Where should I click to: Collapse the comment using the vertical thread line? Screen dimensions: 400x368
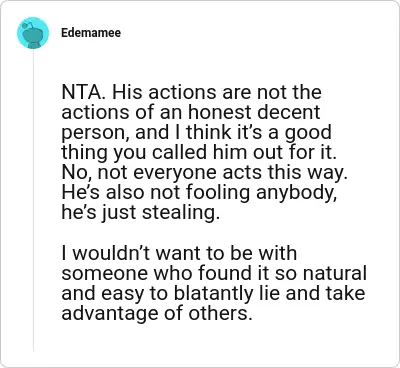pyautogui.click(x=33, y=200)
